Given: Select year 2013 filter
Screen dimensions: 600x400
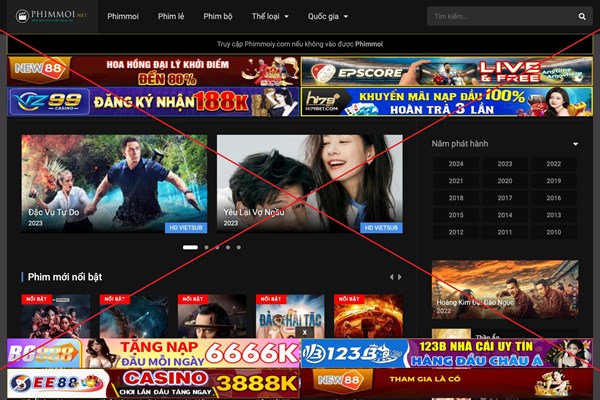Looking at the screenshot, I should [x=554, y=215].
